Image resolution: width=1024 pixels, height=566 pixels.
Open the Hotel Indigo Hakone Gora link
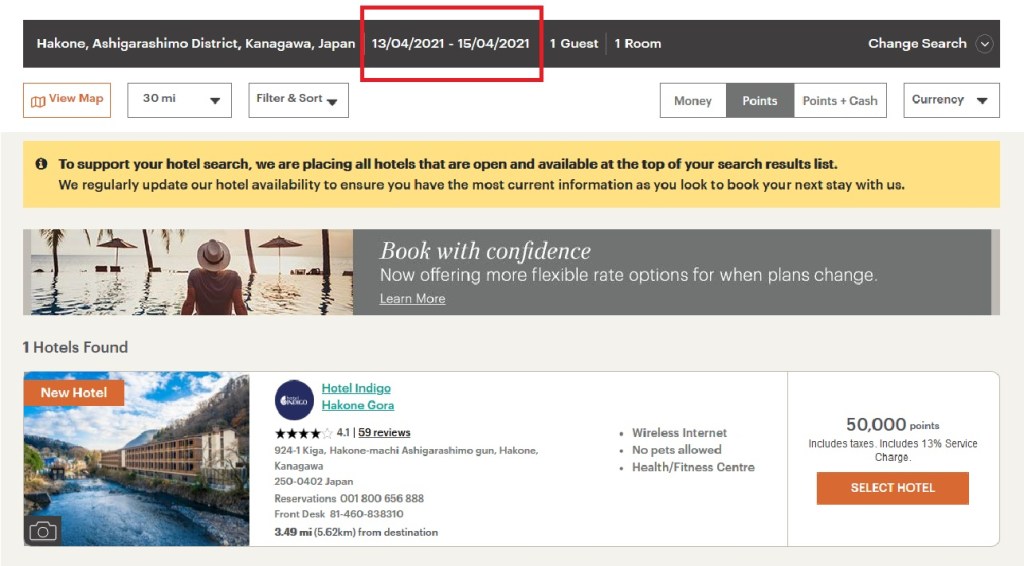(x=357, y=396)
